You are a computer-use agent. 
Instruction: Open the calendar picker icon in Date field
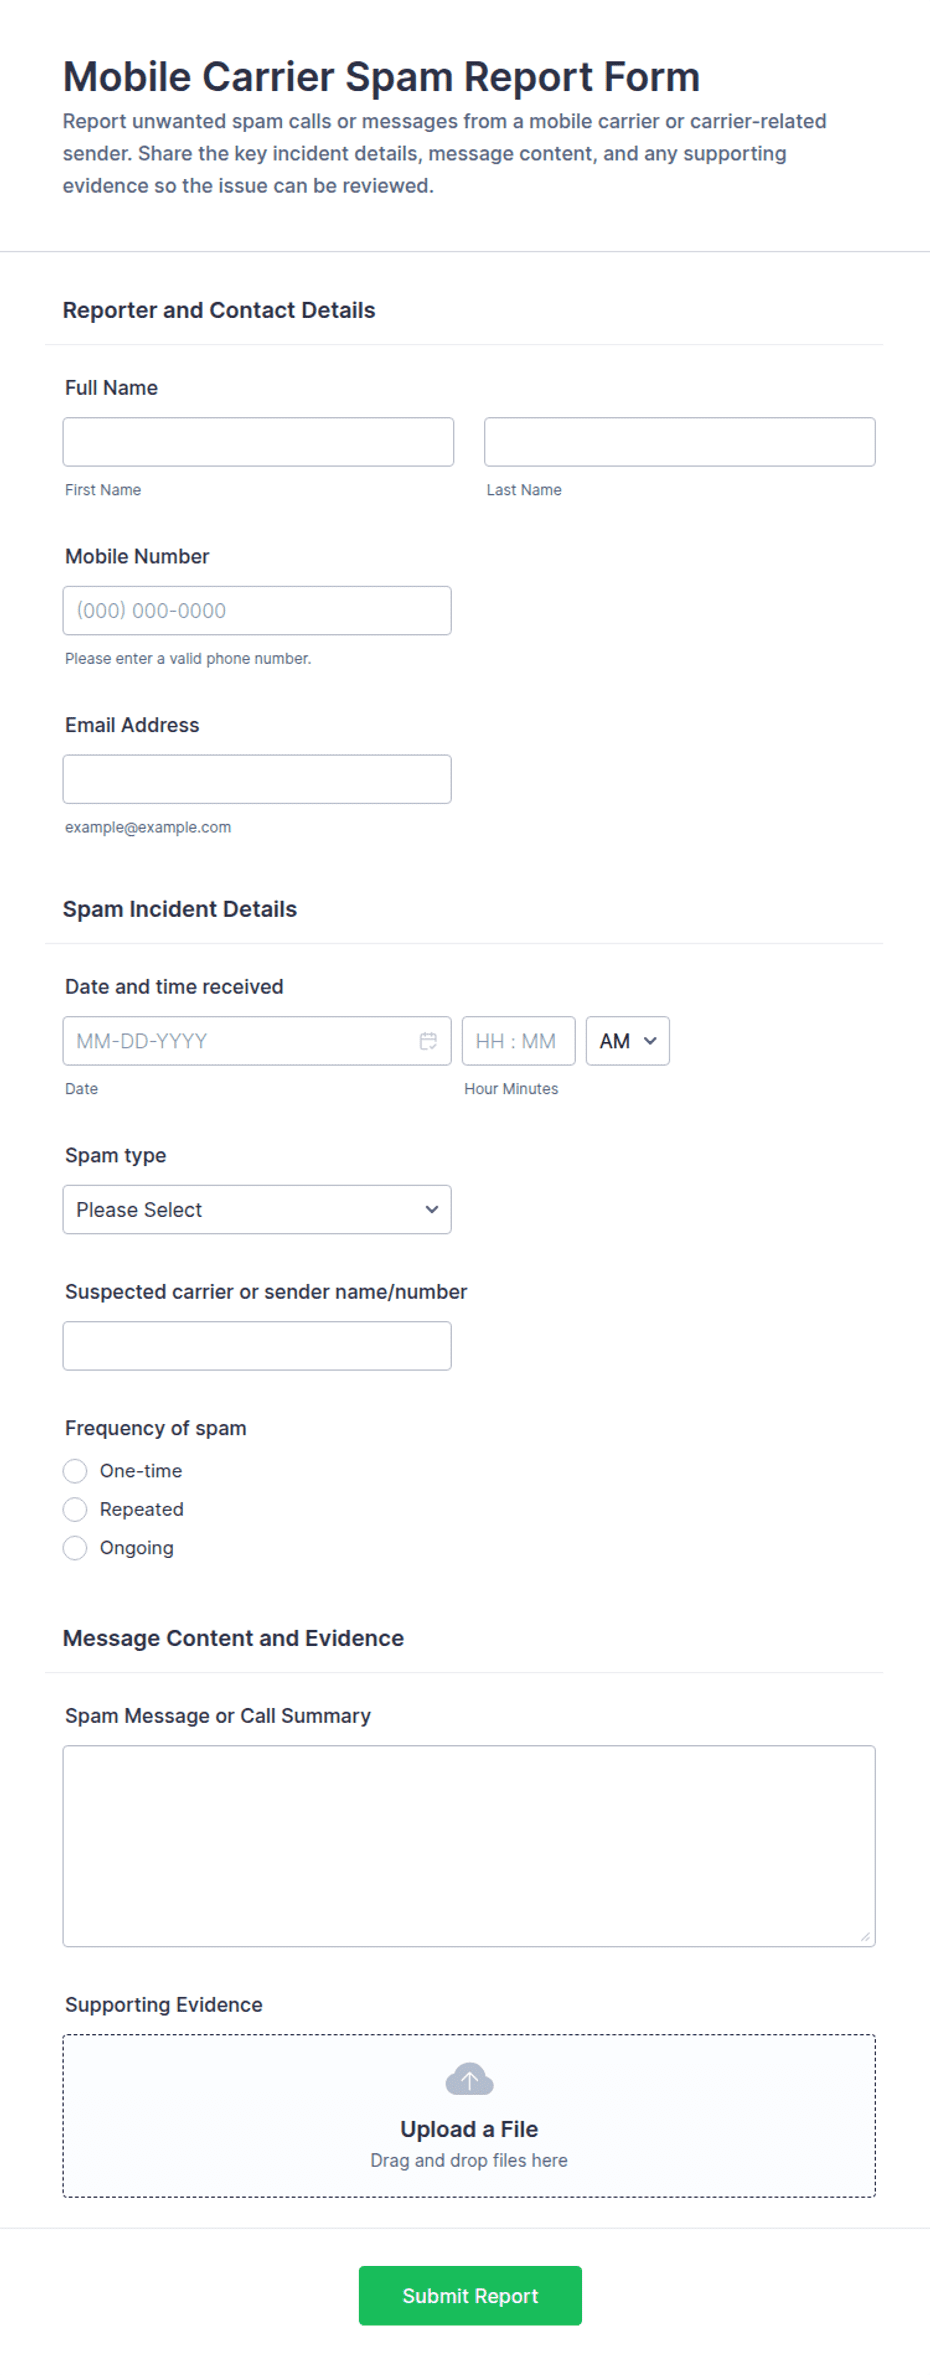[428, 1041]
